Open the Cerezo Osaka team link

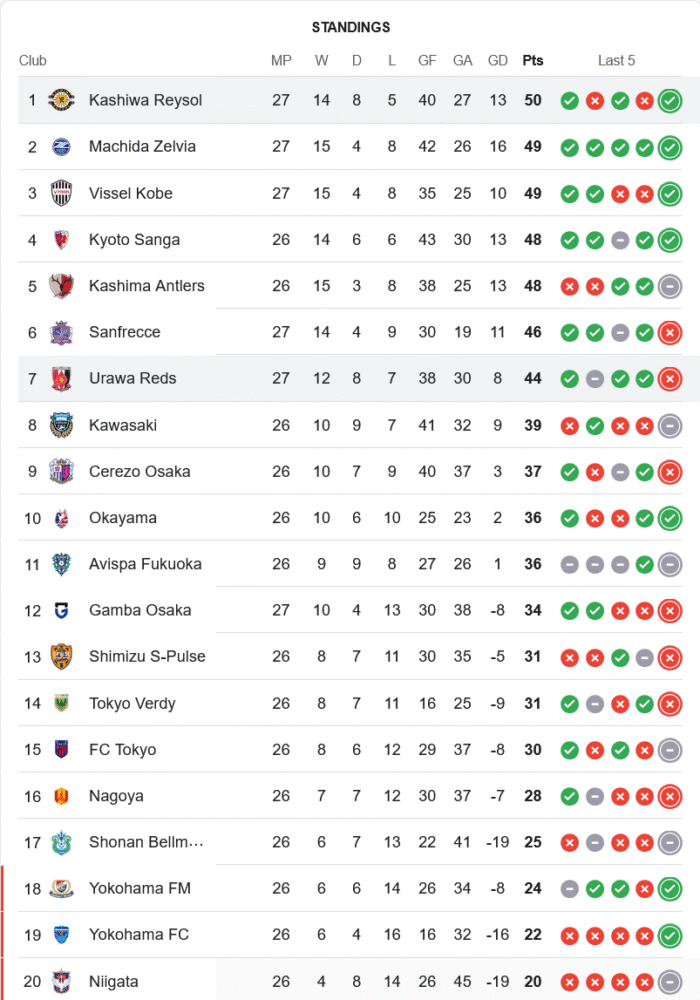coord(139,471)
